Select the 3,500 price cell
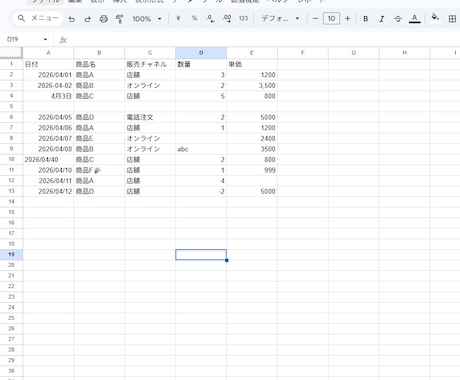Screen dimensions: 460x380 coord(252,85)
